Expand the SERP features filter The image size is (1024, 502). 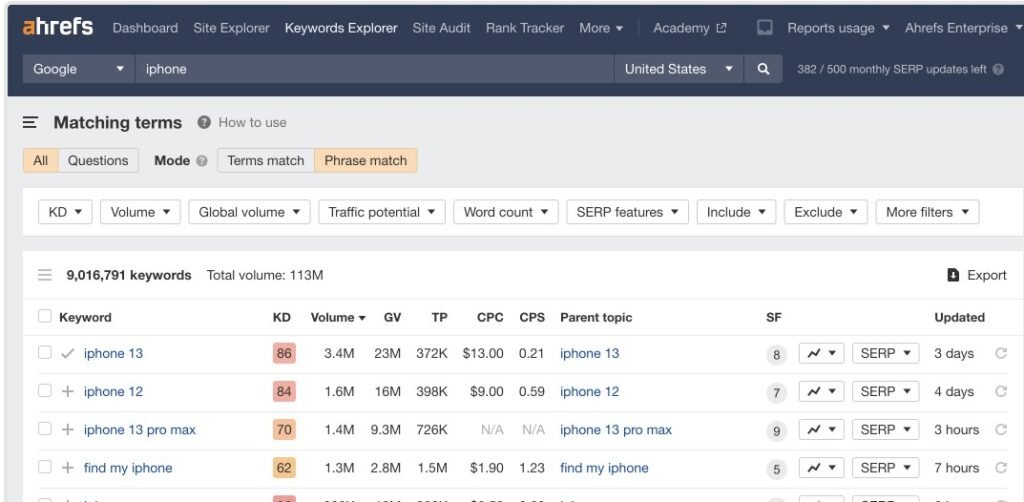tap(627, 212)
